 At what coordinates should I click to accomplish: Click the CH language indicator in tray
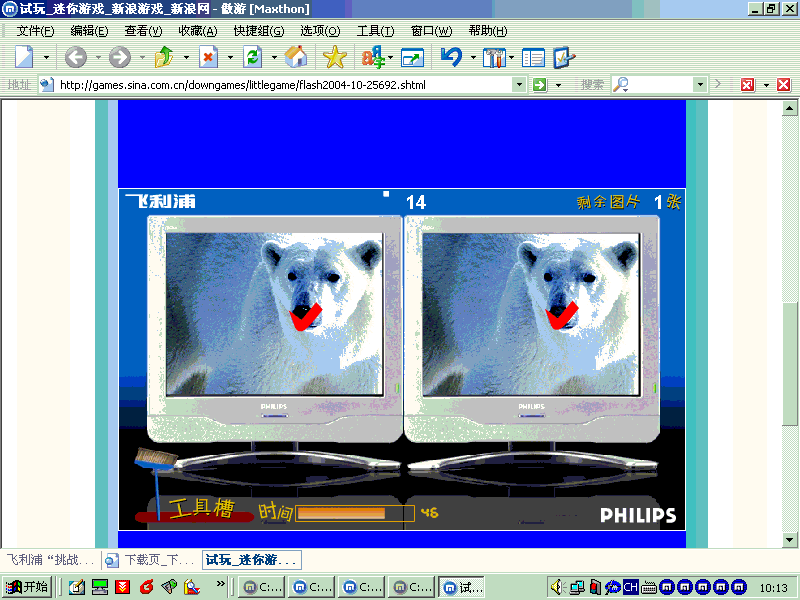point(631,587)
